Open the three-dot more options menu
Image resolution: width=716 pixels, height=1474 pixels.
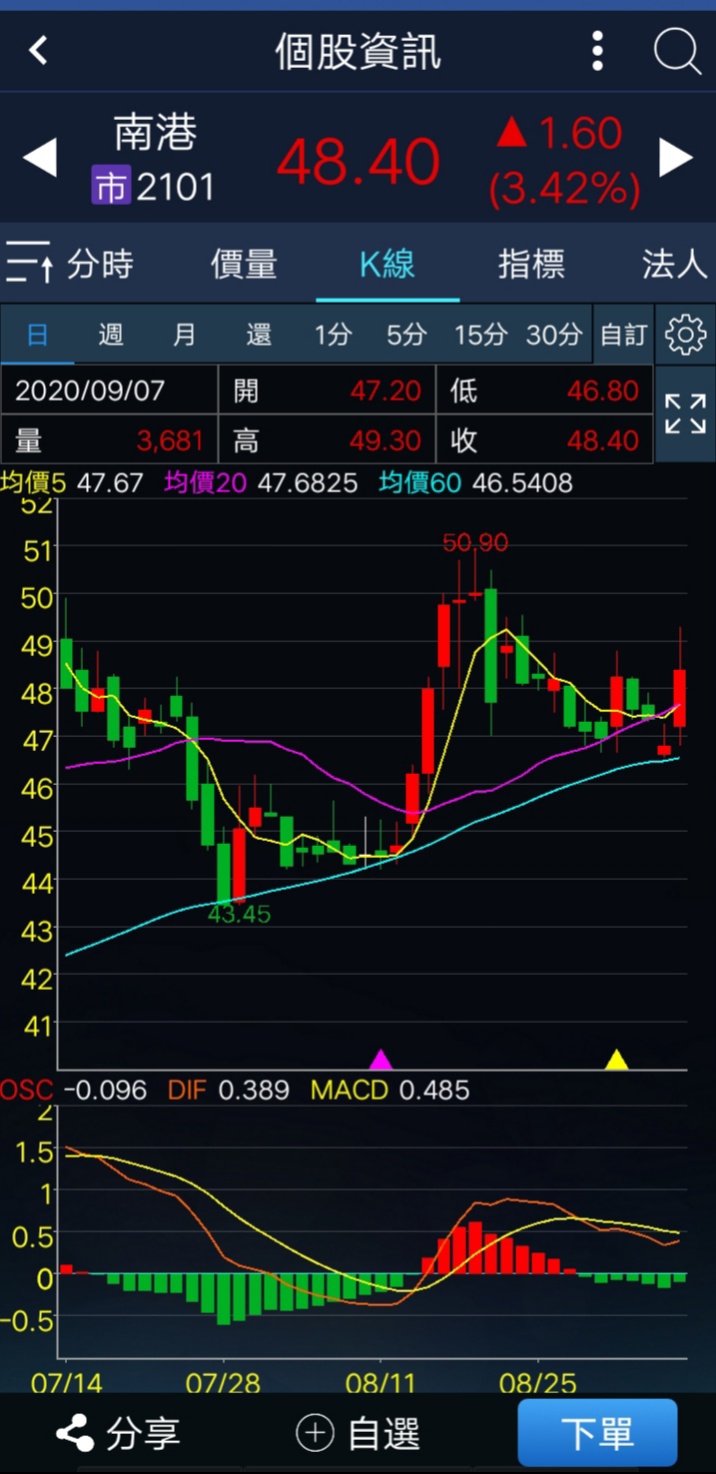click(597, 50)
